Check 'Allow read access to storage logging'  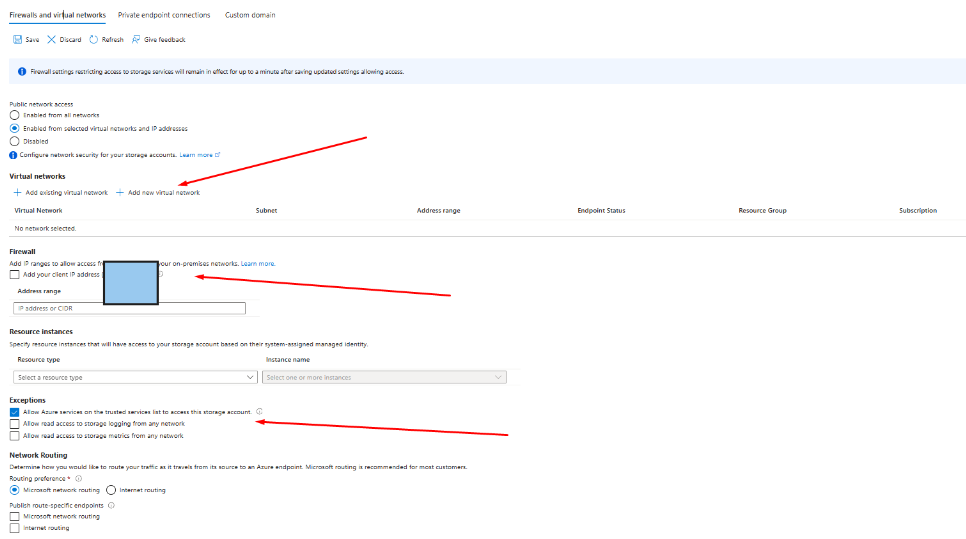click(x=14, y=424)
